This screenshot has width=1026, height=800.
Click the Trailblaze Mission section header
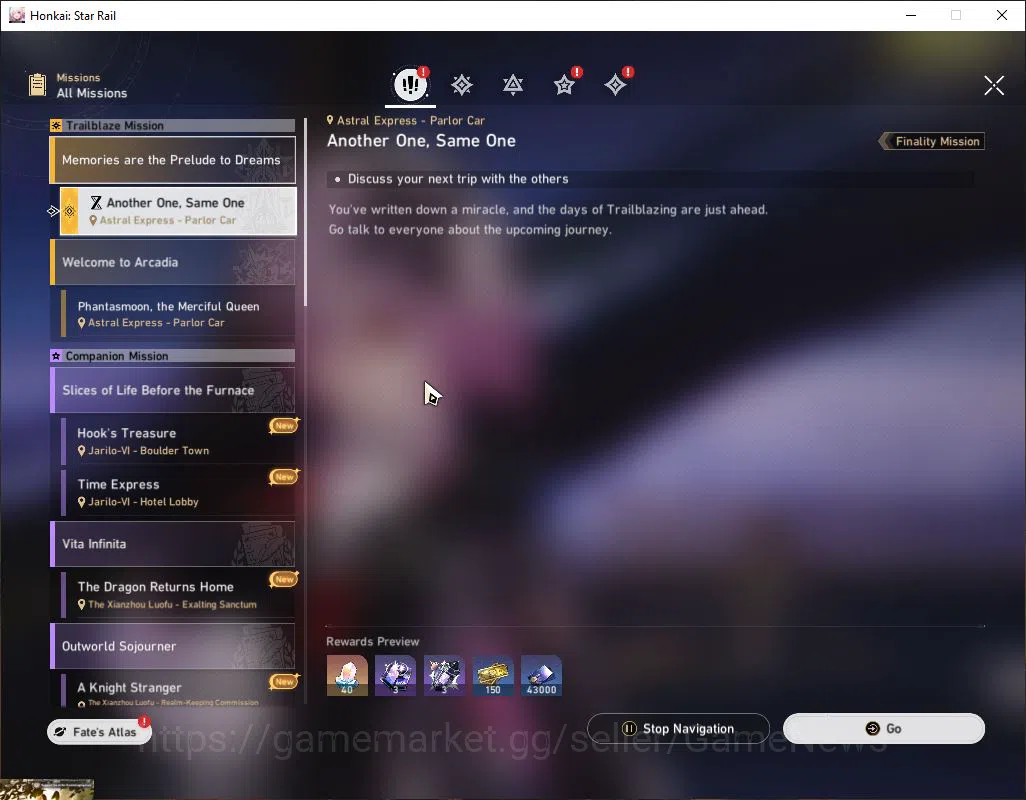tap(173, 126)
